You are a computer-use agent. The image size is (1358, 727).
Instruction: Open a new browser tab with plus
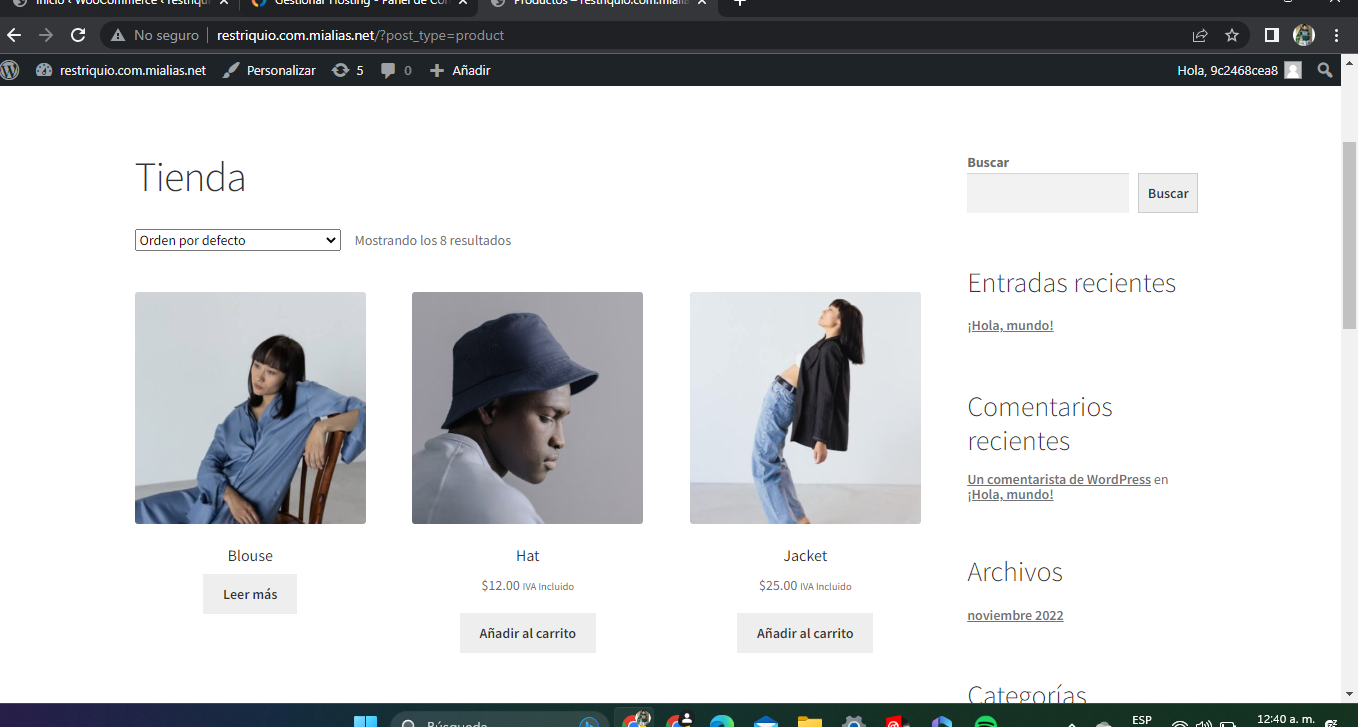(740, 3)
